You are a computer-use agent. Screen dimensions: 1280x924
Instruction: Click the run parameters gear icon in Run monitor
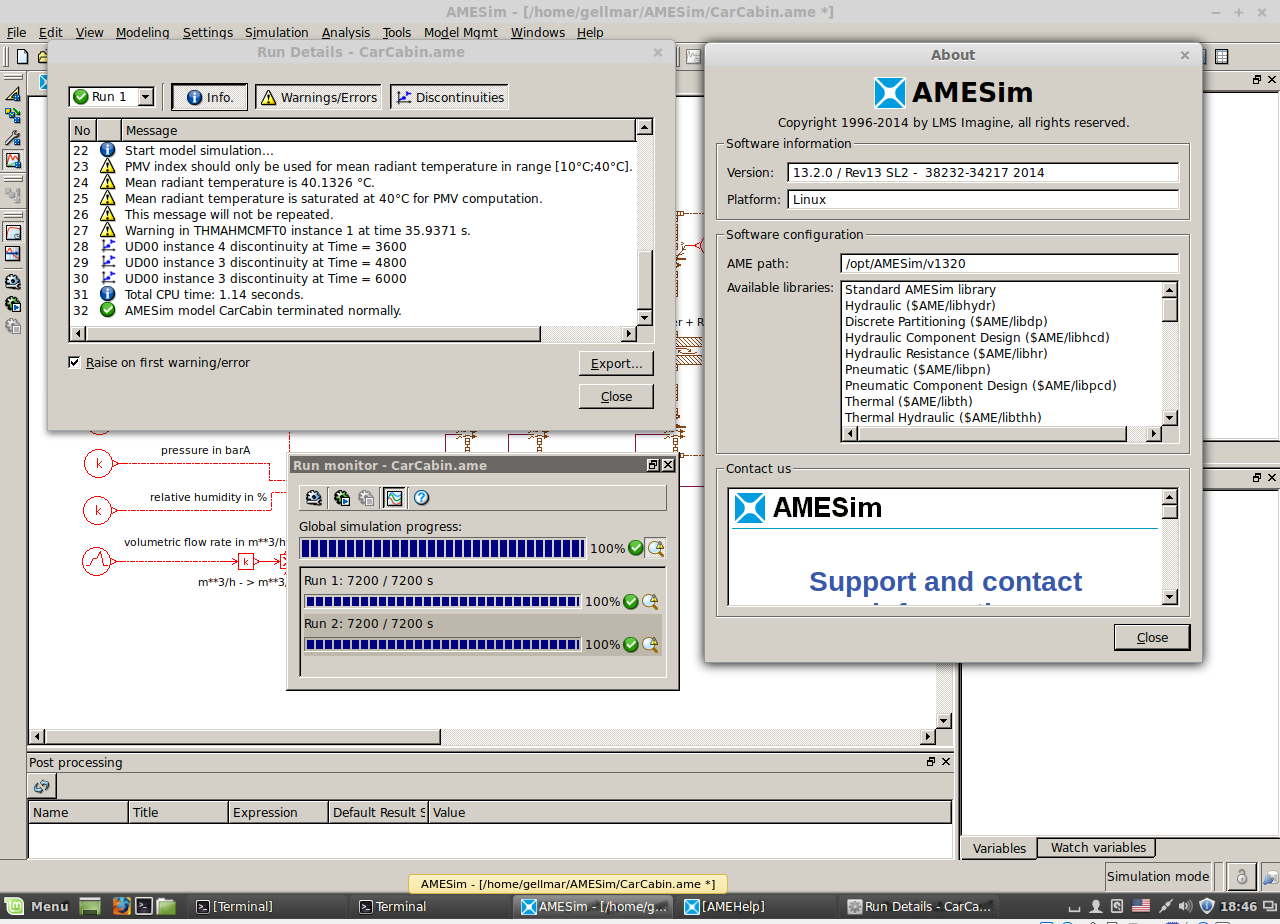(314, 498)
